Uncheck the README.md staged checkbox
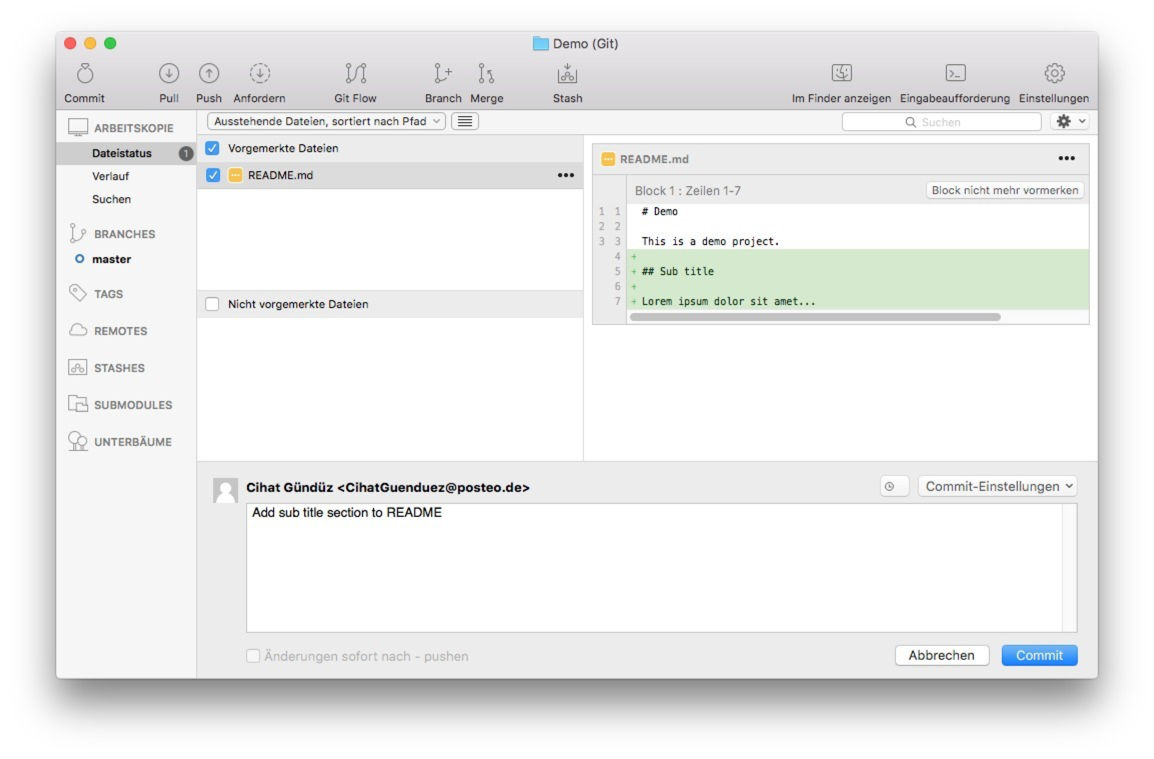 coord(213,175)
